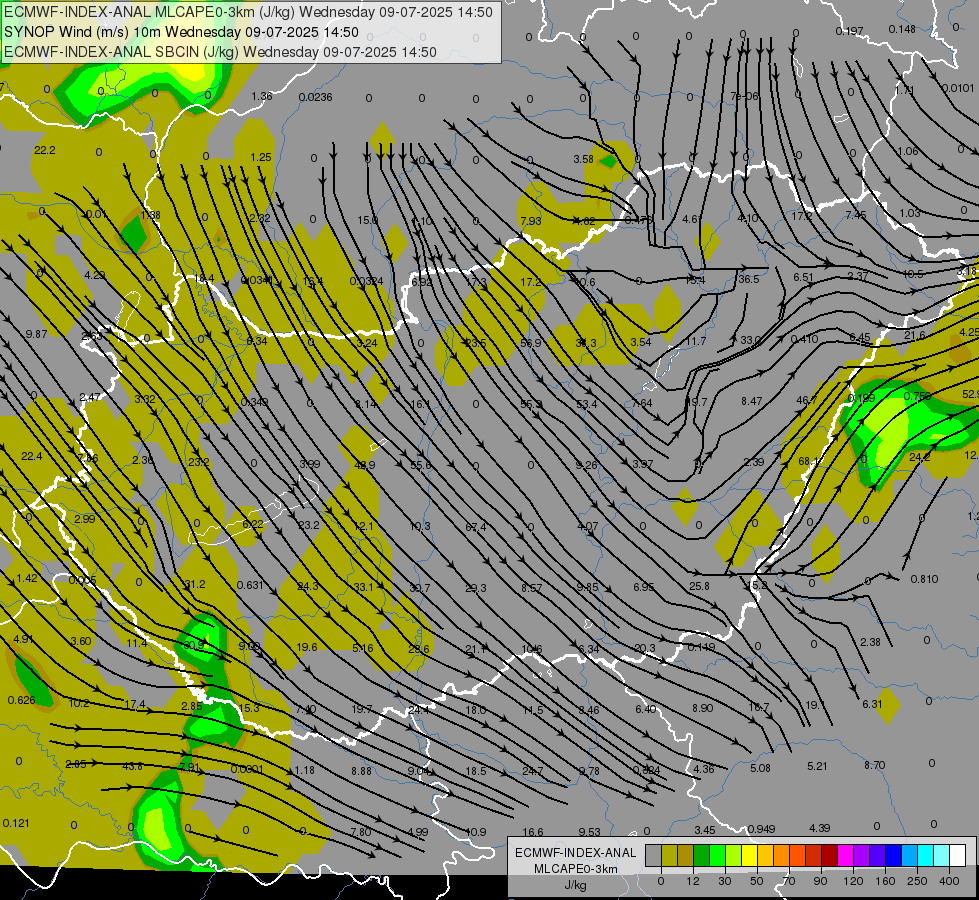Click the grid value 36.5

749,279
